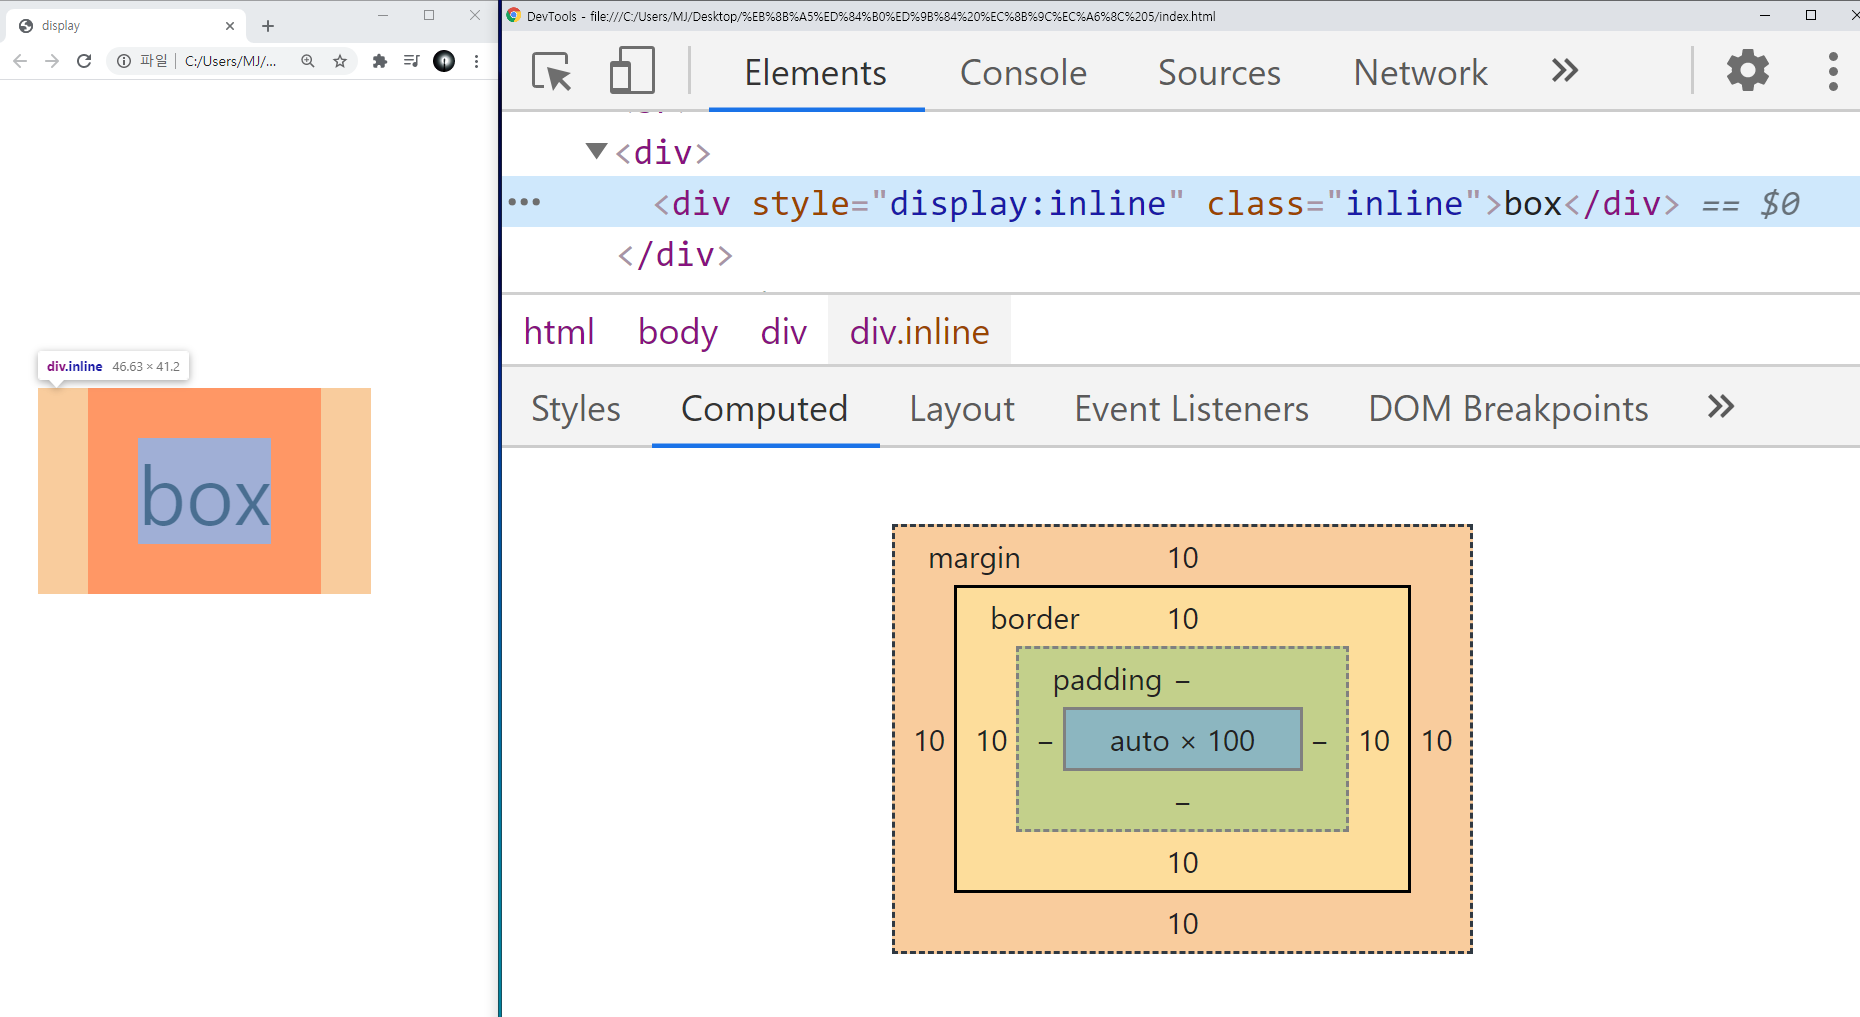Screen dimensions: 1860x1017
Task: Open the media control icon in Chrome toolbar
Action: pyautogui.click(x=411, y=61)
